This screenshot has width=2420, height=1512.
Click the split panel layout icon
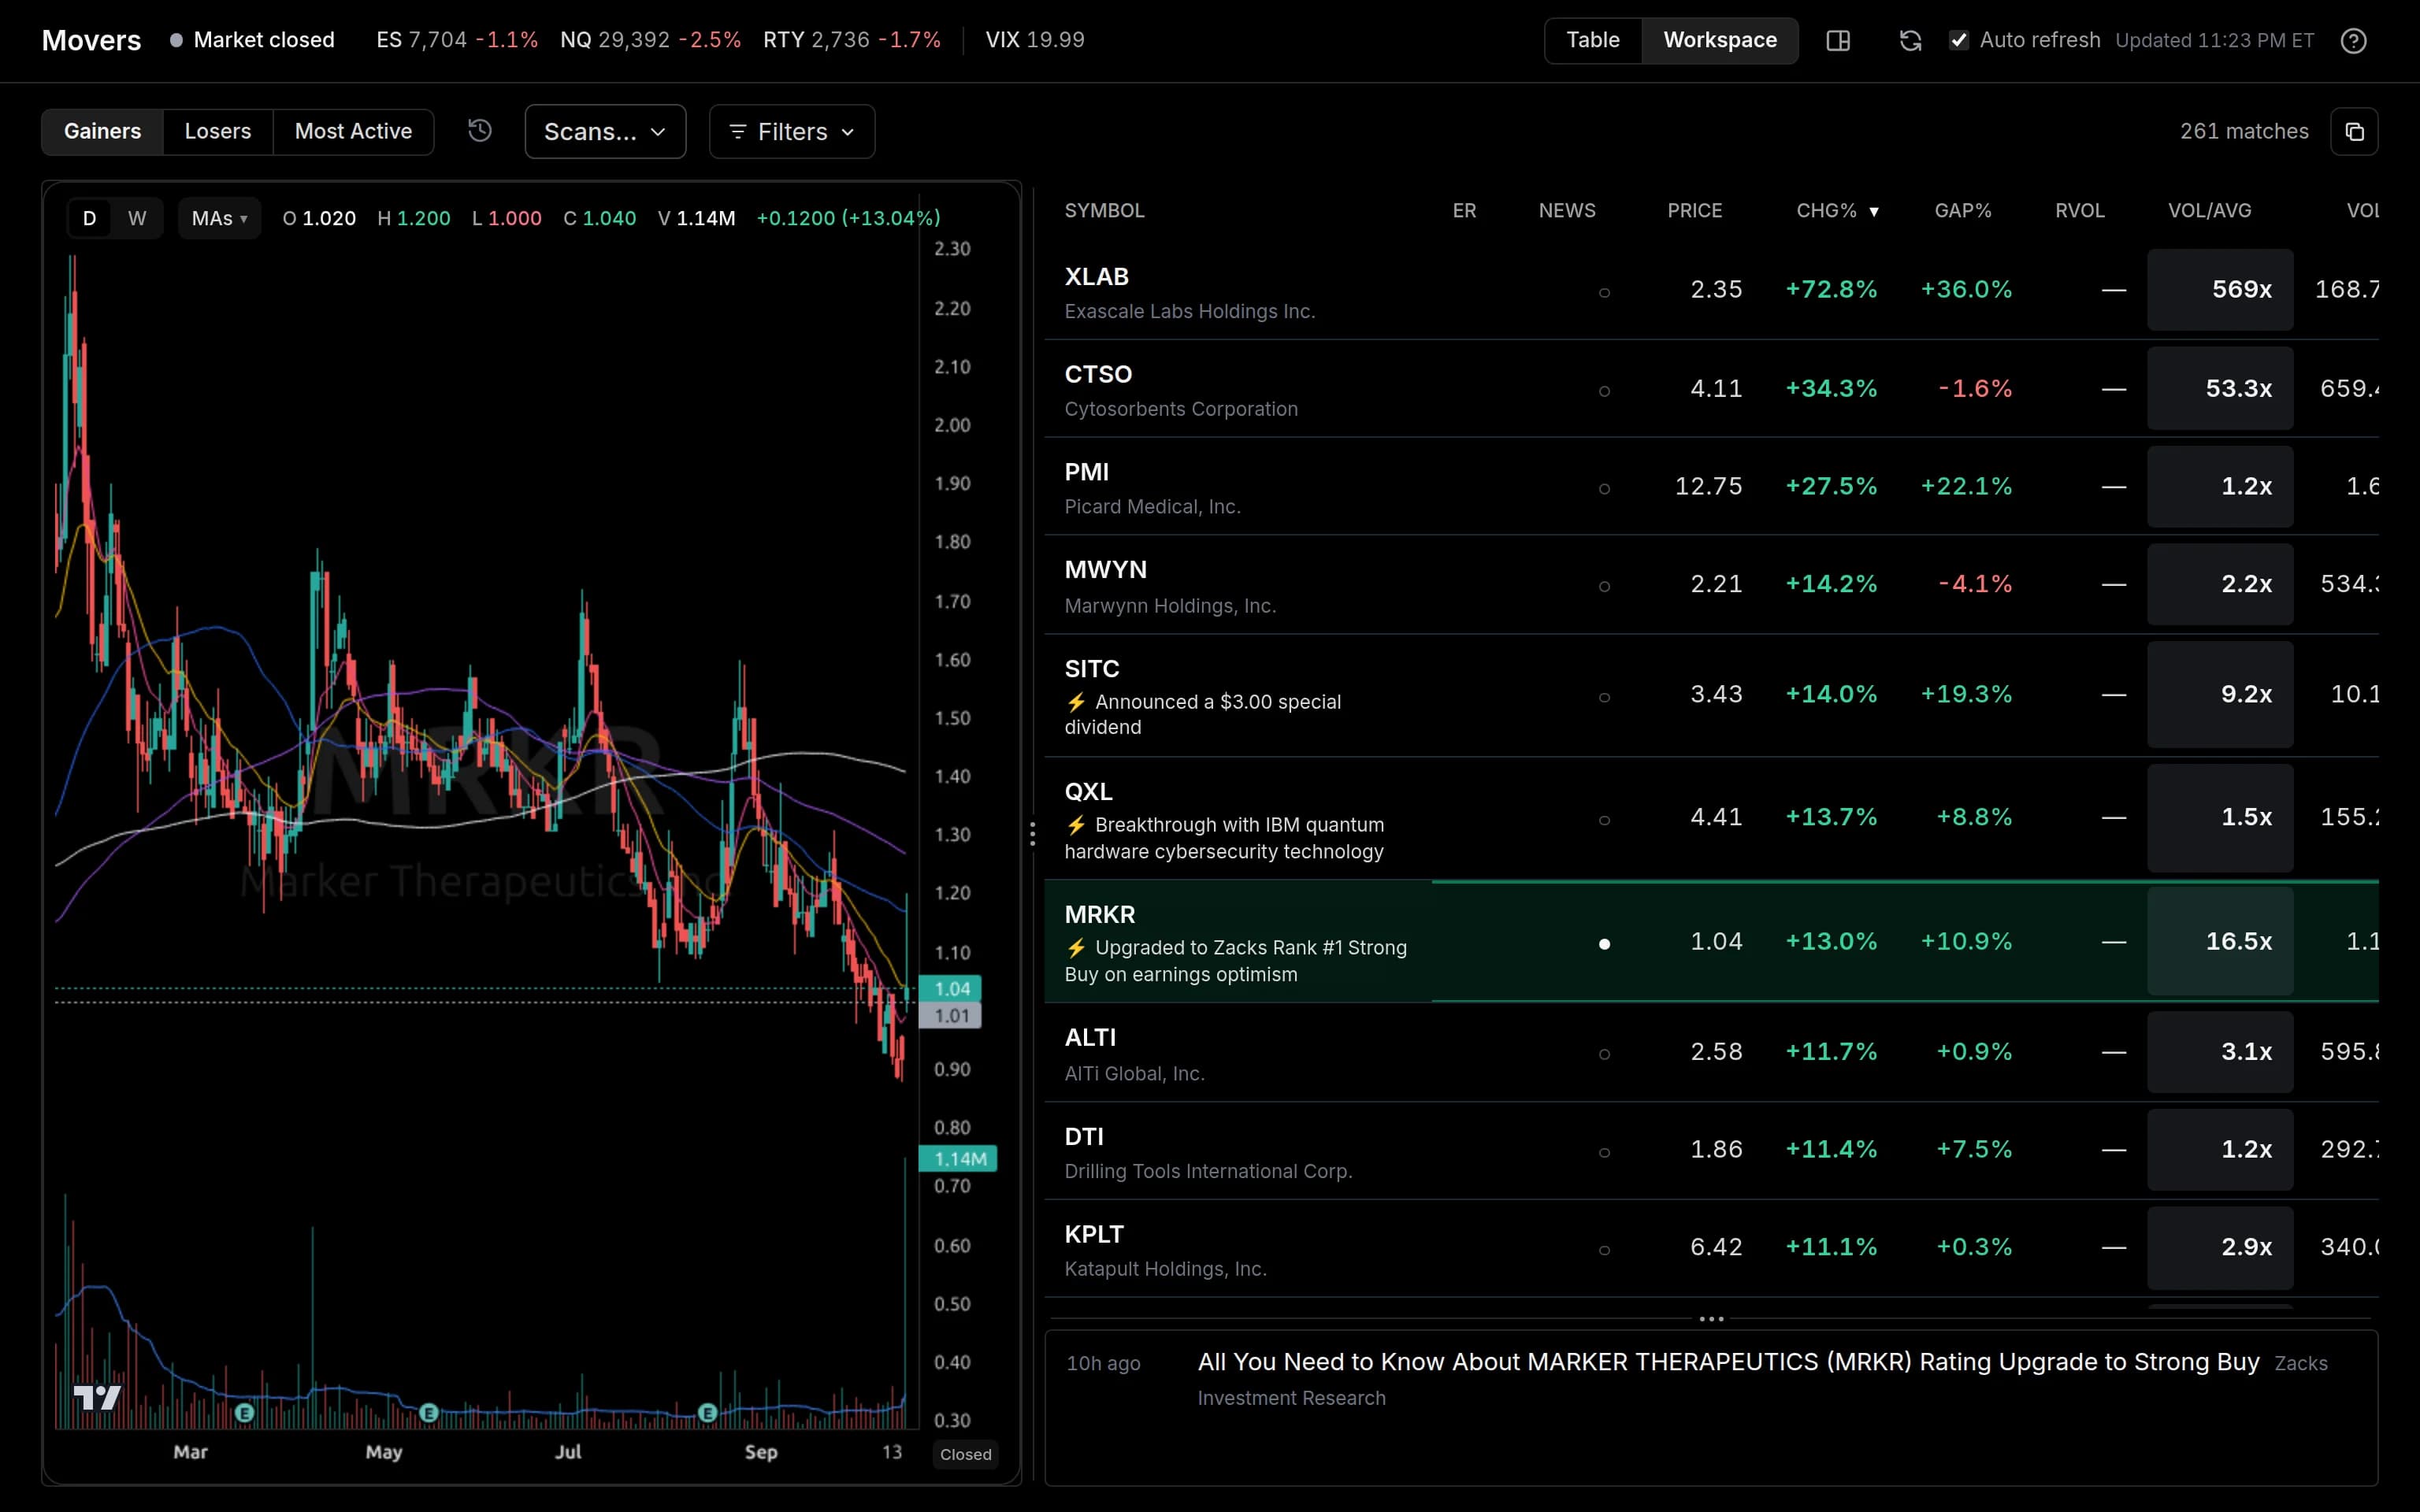coord(1838,41)
